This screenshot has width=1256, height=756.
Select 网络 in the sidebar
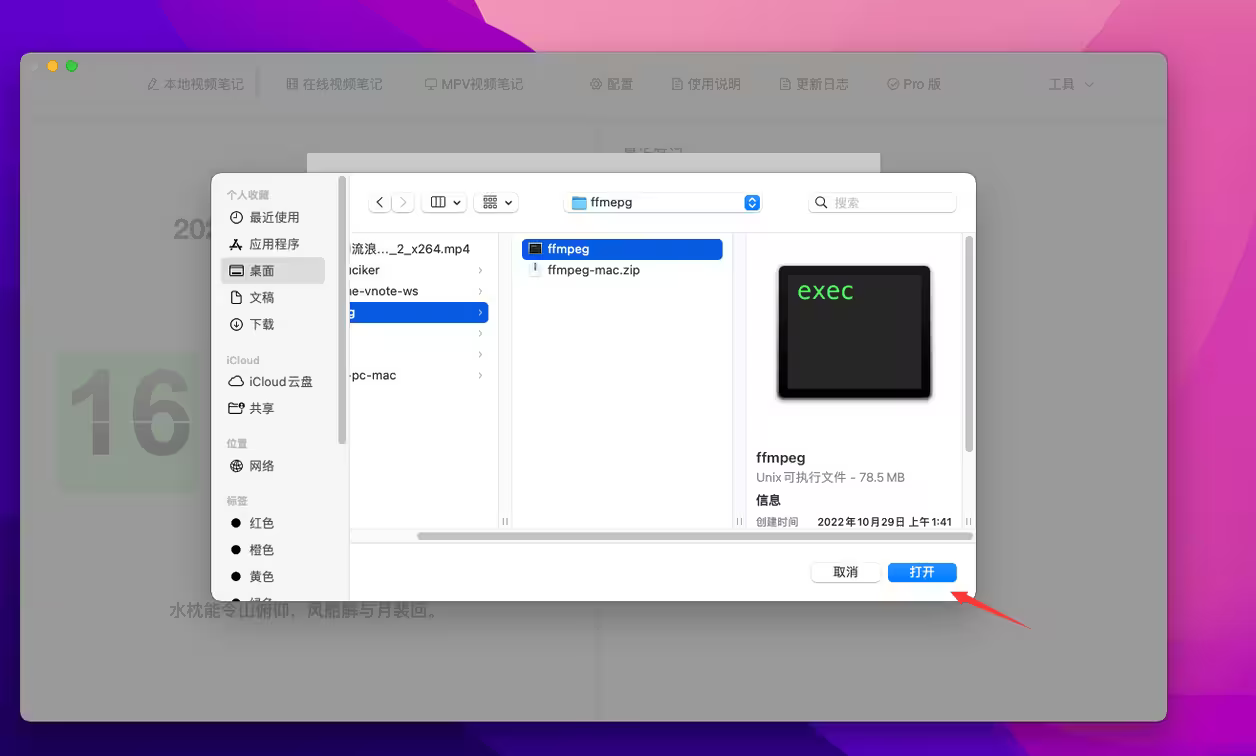point(273,466)
